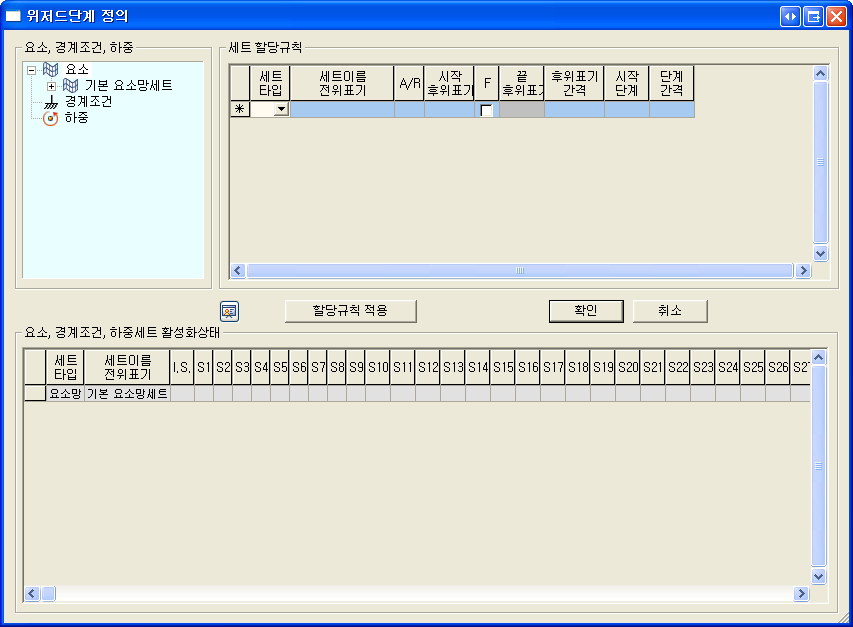Click the S10 column header in activation table
The width and height of the screenshot is (853, 627).
[x=378, y=368]
